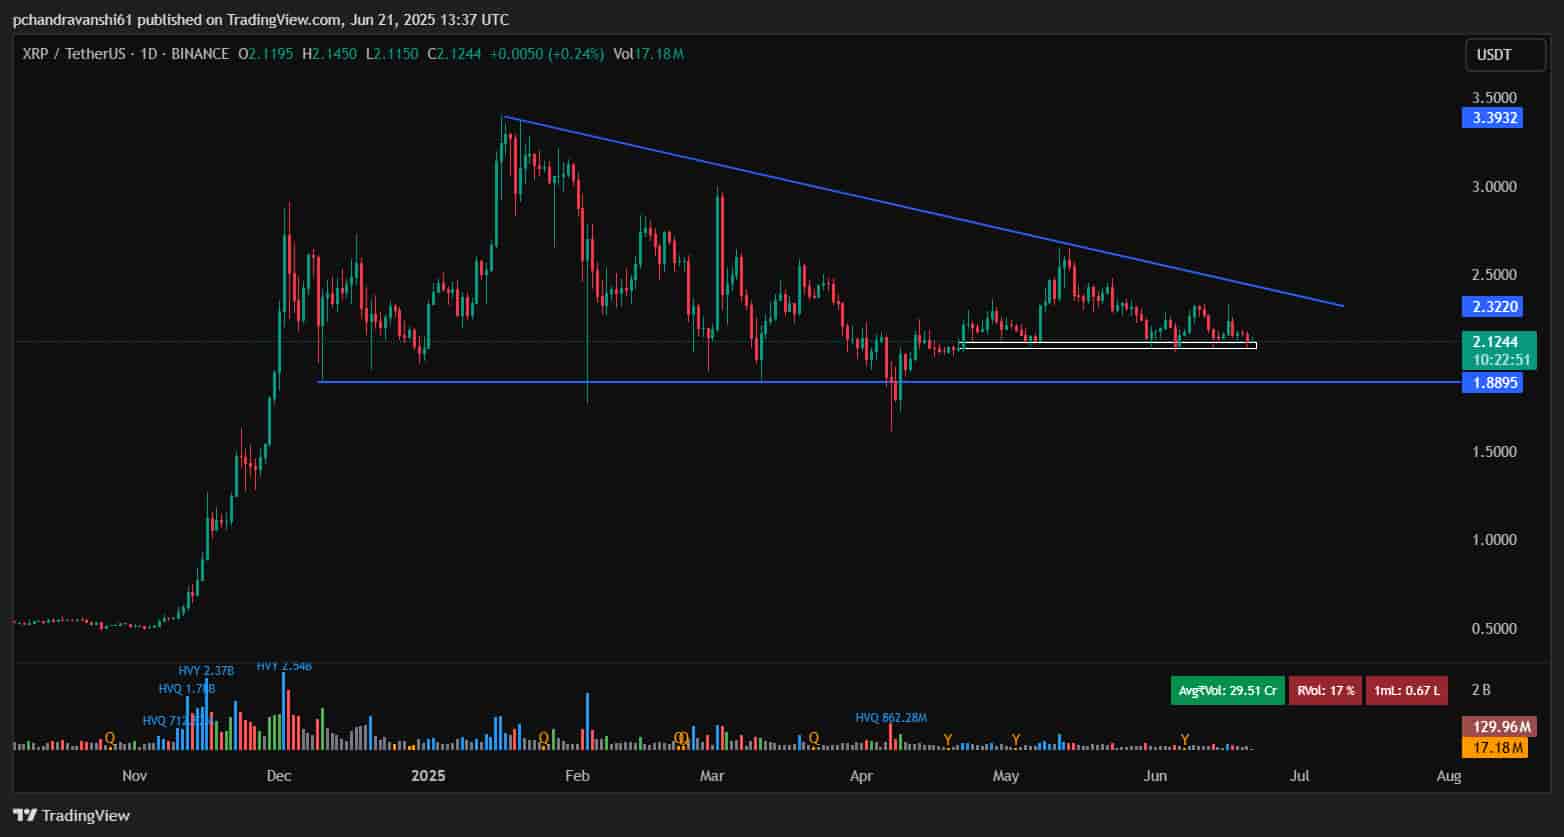The width and height of the screenshot is (1564, 837).
Task: Select the orange Q marker before February
Action: point(544,738)
